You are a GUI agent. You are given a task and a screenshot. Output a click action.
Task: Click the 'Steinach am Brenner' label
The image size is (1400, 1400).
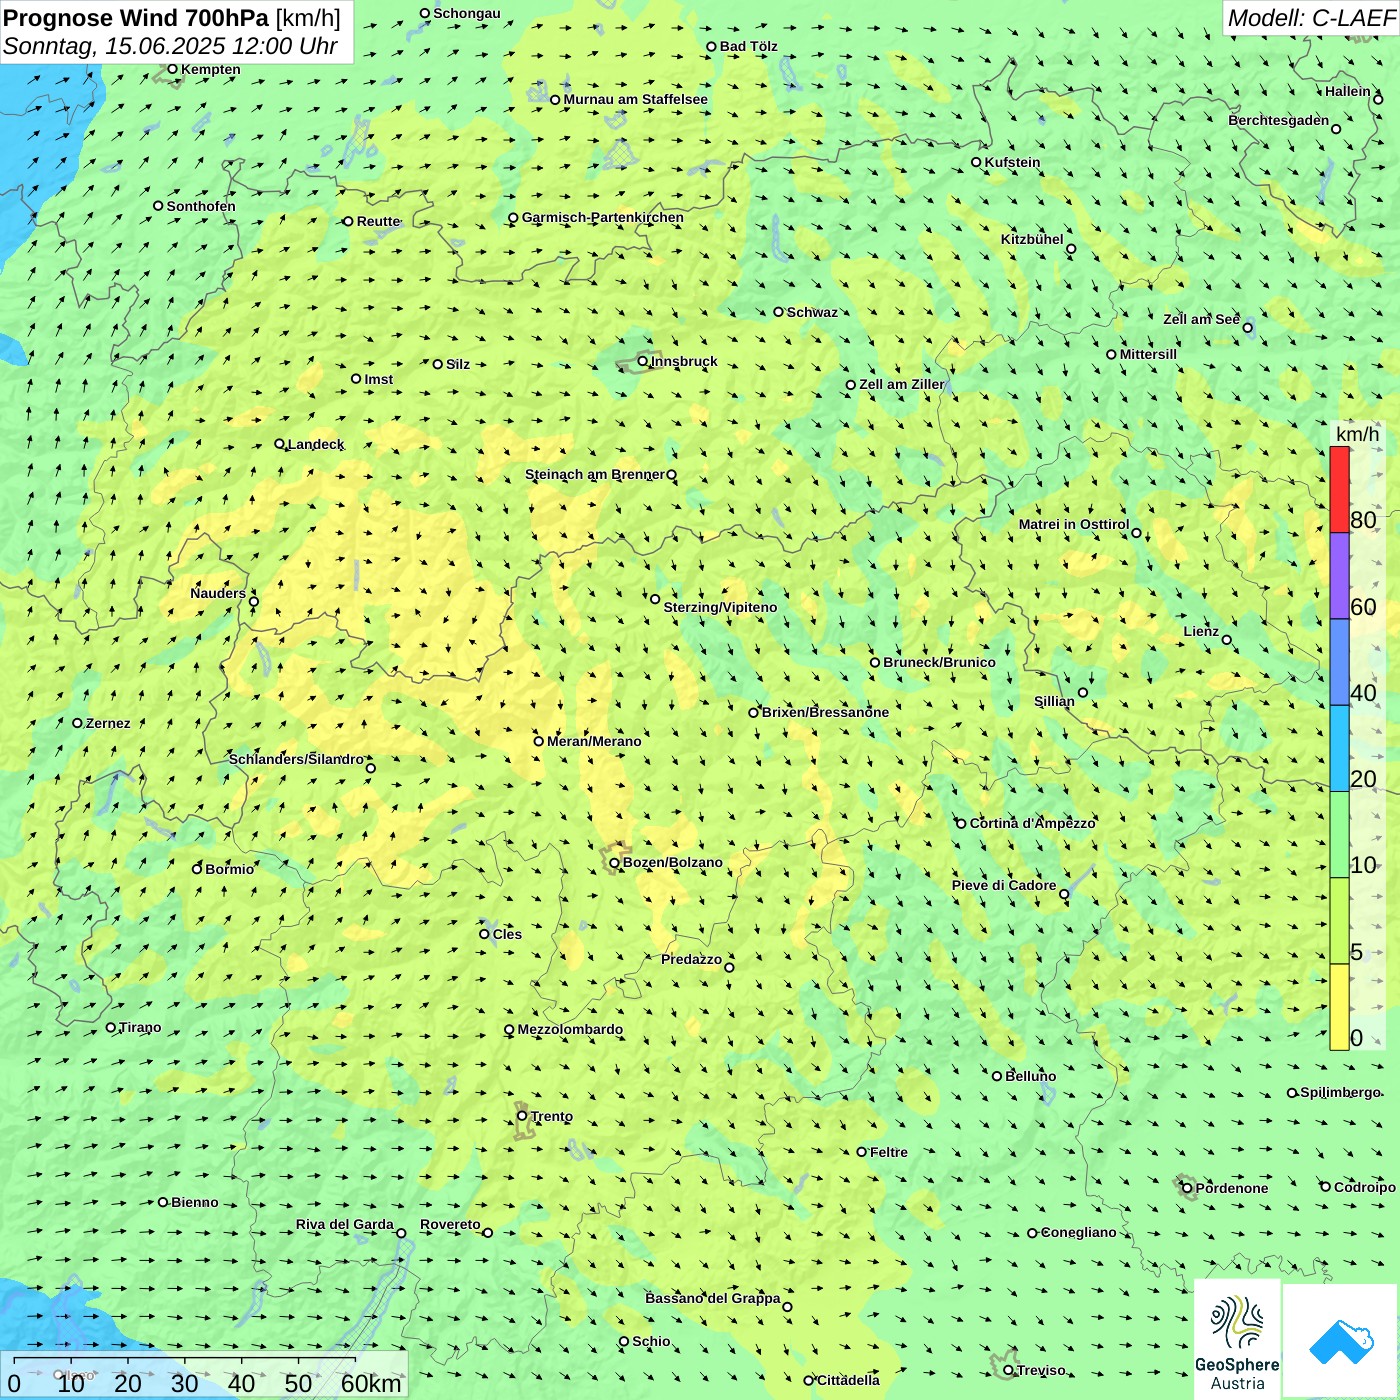595,474
